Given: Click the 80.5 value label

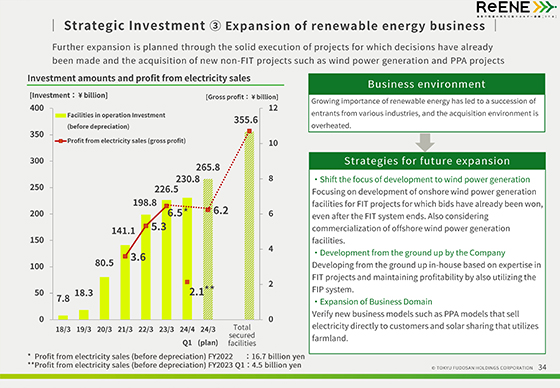Looking at the screenshot, I should point(104,263).
